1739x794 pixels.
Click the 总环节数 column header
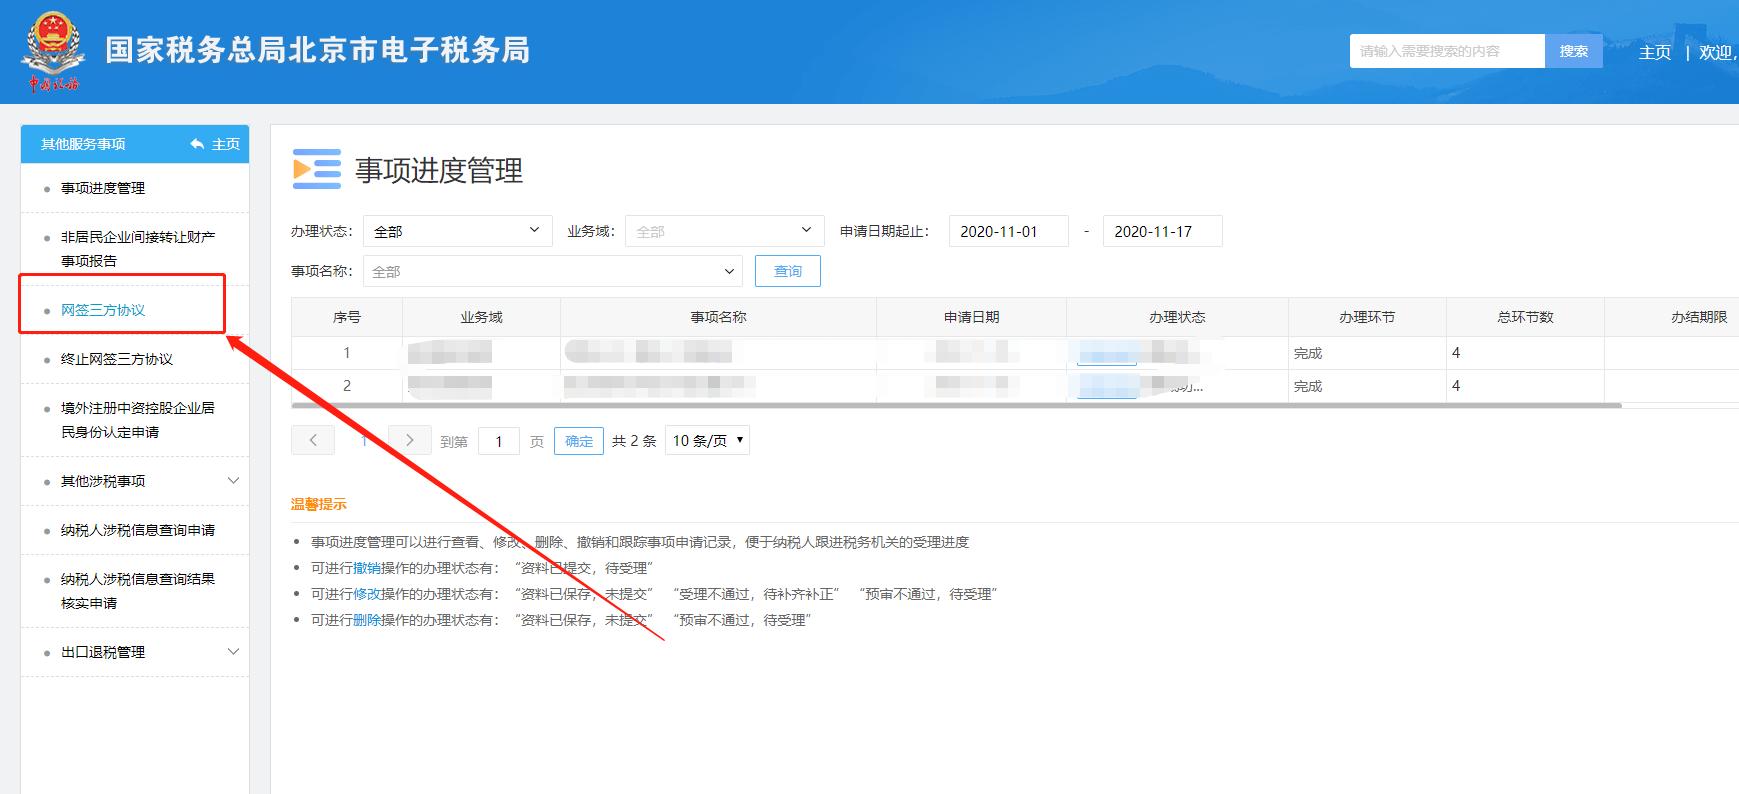pyautogui.click(x=1525, y=317)
